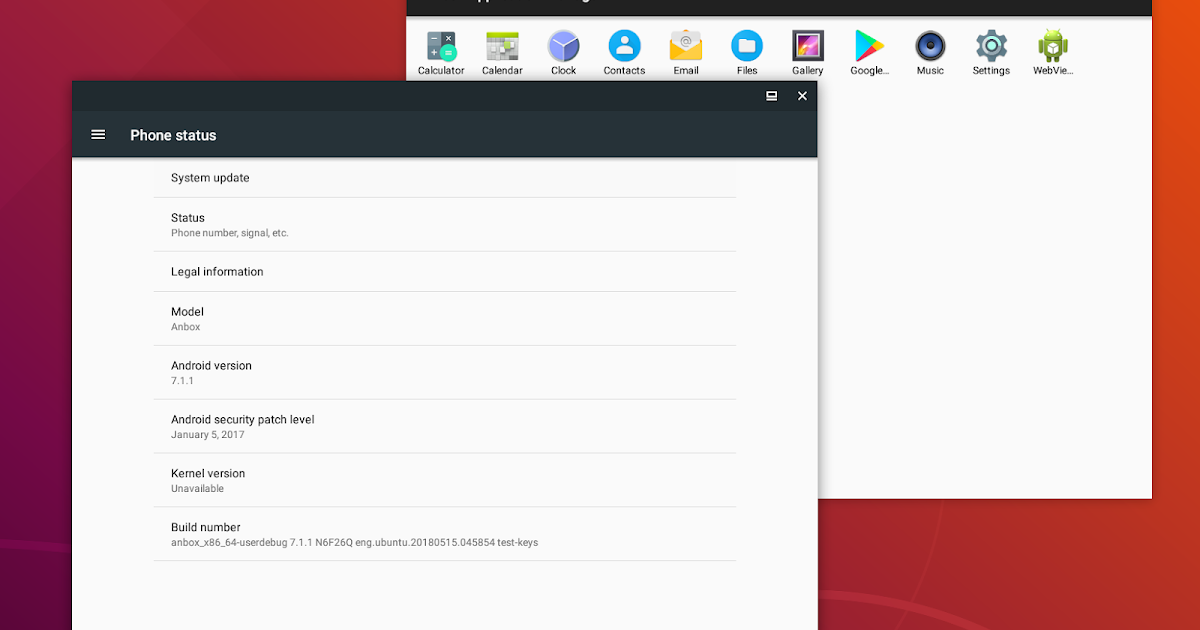Select the Model Anbox row
Viewport: 1200px width, 630px height.
445,319
